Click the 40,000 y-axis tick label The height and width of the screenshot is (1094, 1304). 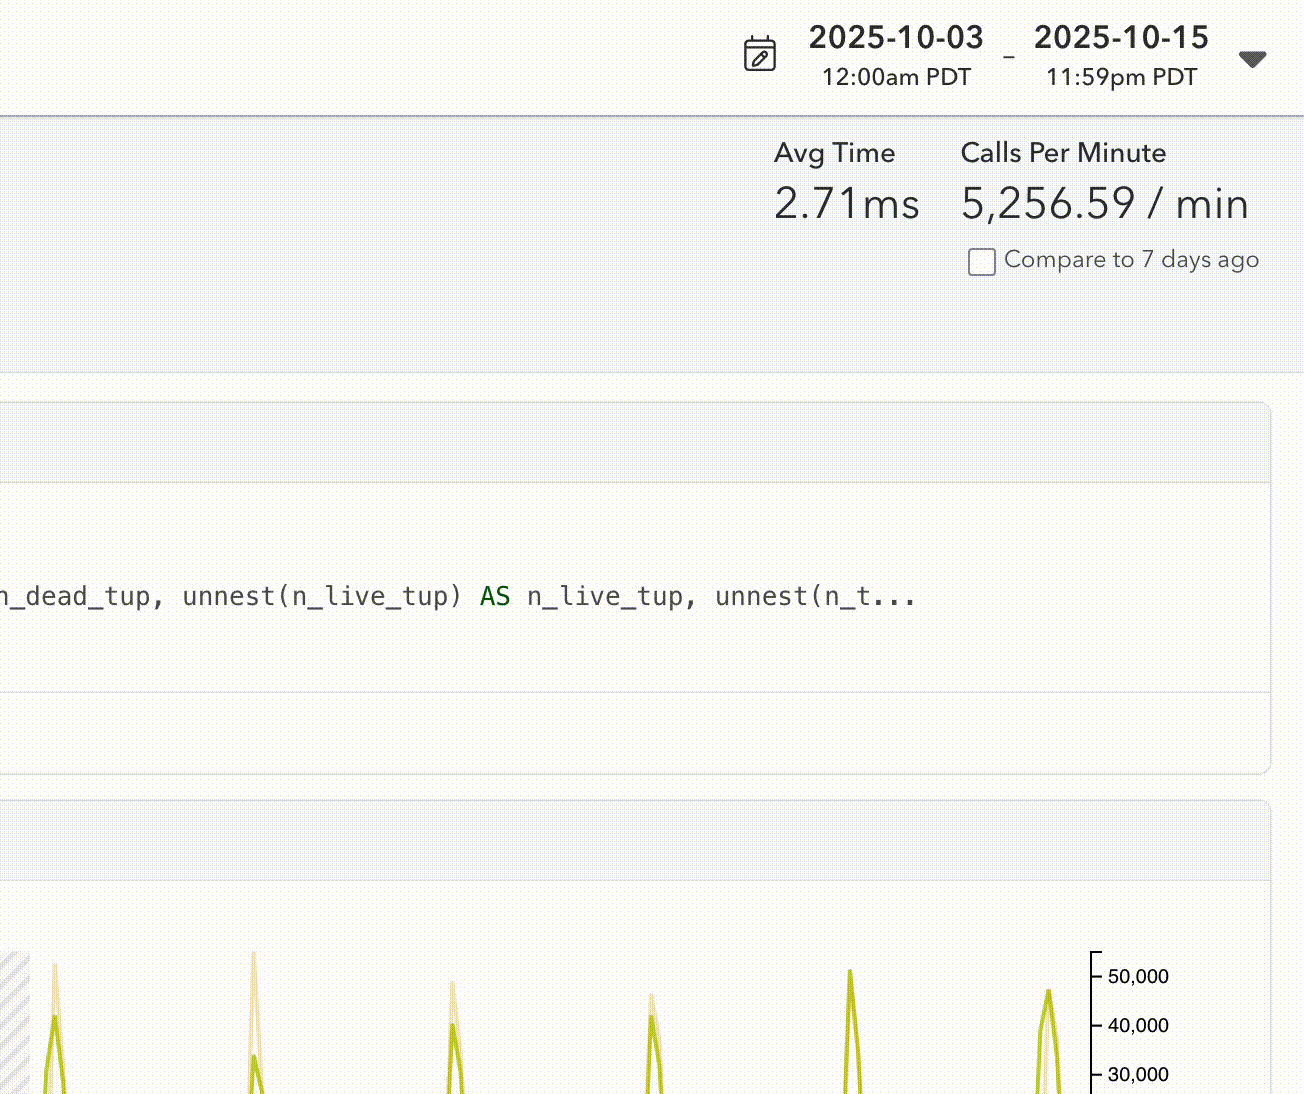click(1137, 1026)
